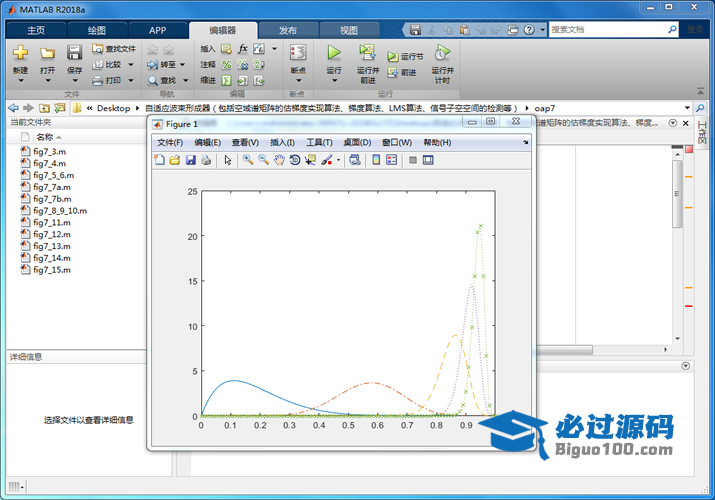Toggle the Rotate 3D tool
The image size is (715, 500).
click(x=295, y=160)
